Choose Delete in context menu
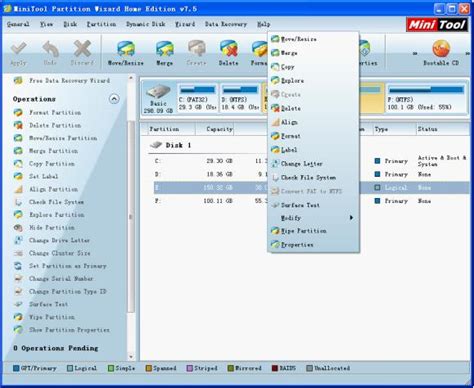This screenshot has height=388, width=474. coord(313,108)
